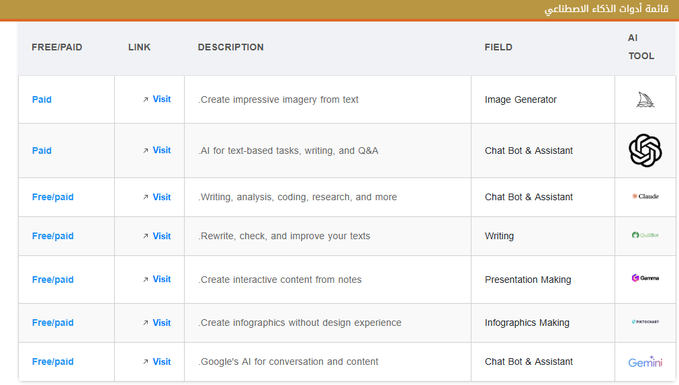Click Free/paid label in Infographics Making row

pos(53,323)
